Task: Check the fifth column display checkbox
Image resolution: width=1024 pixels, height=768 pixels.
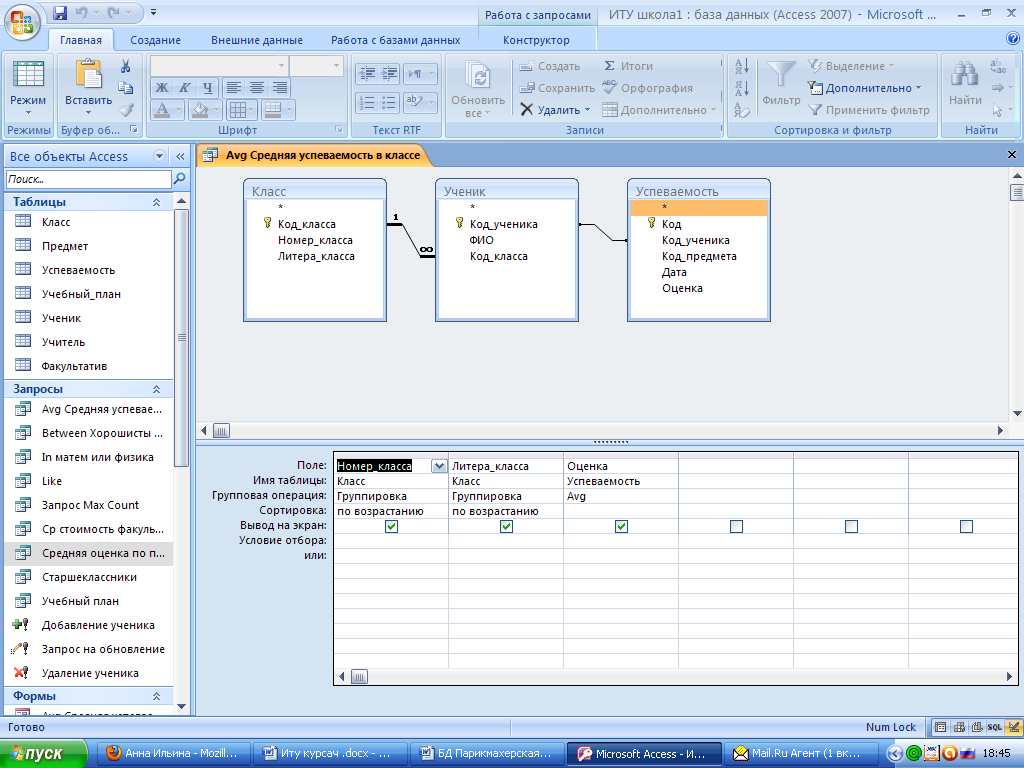Action: point(851,526)
